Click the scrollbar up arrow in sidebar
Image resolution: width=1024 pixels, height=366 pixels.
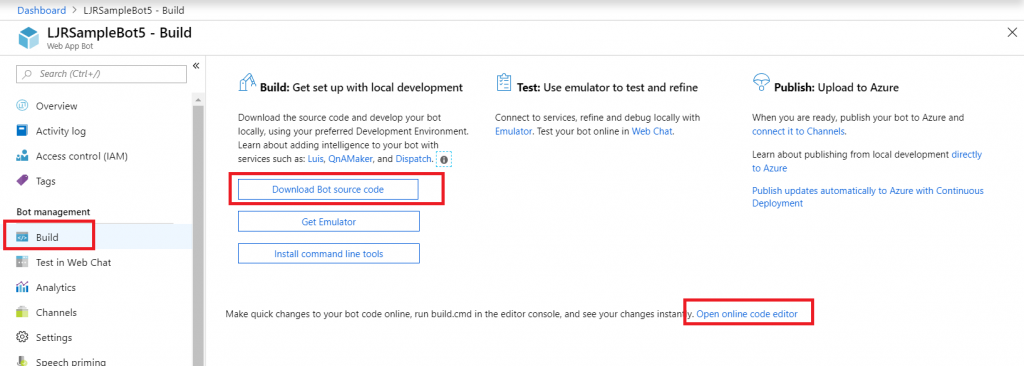pos(199,99)
